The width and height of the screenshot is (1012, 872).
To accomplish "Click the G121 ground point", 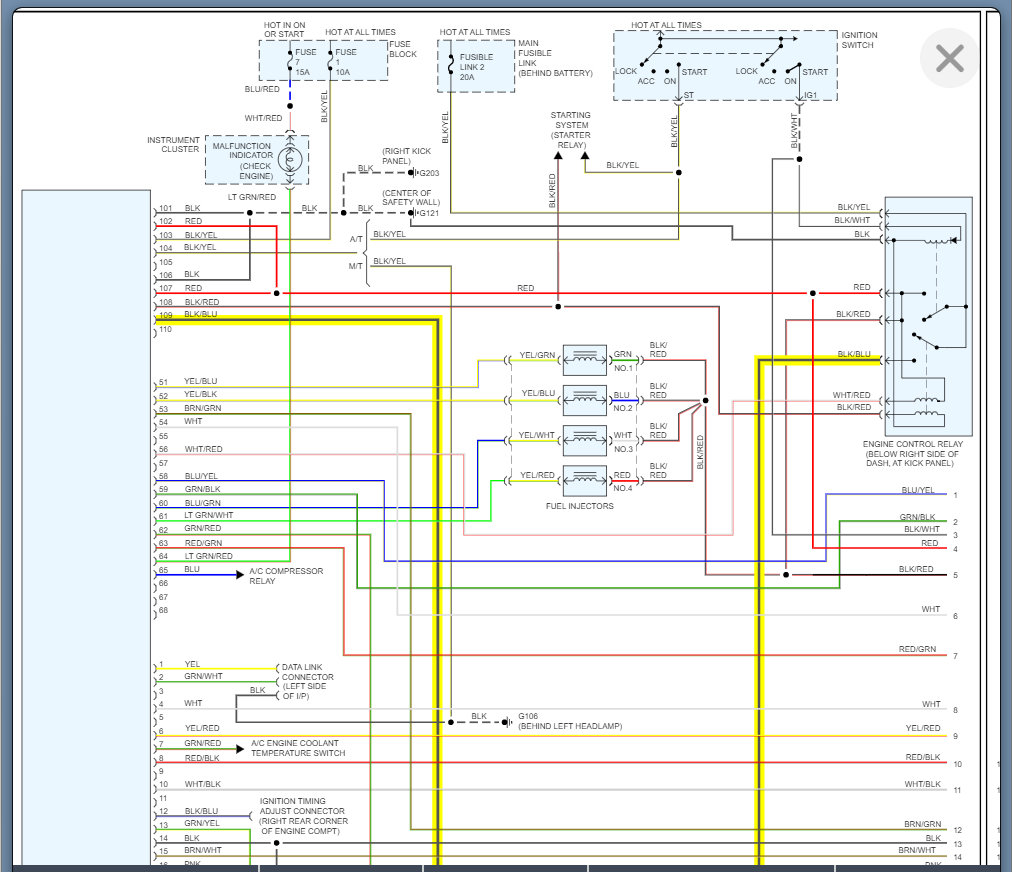I will [413, 212].
